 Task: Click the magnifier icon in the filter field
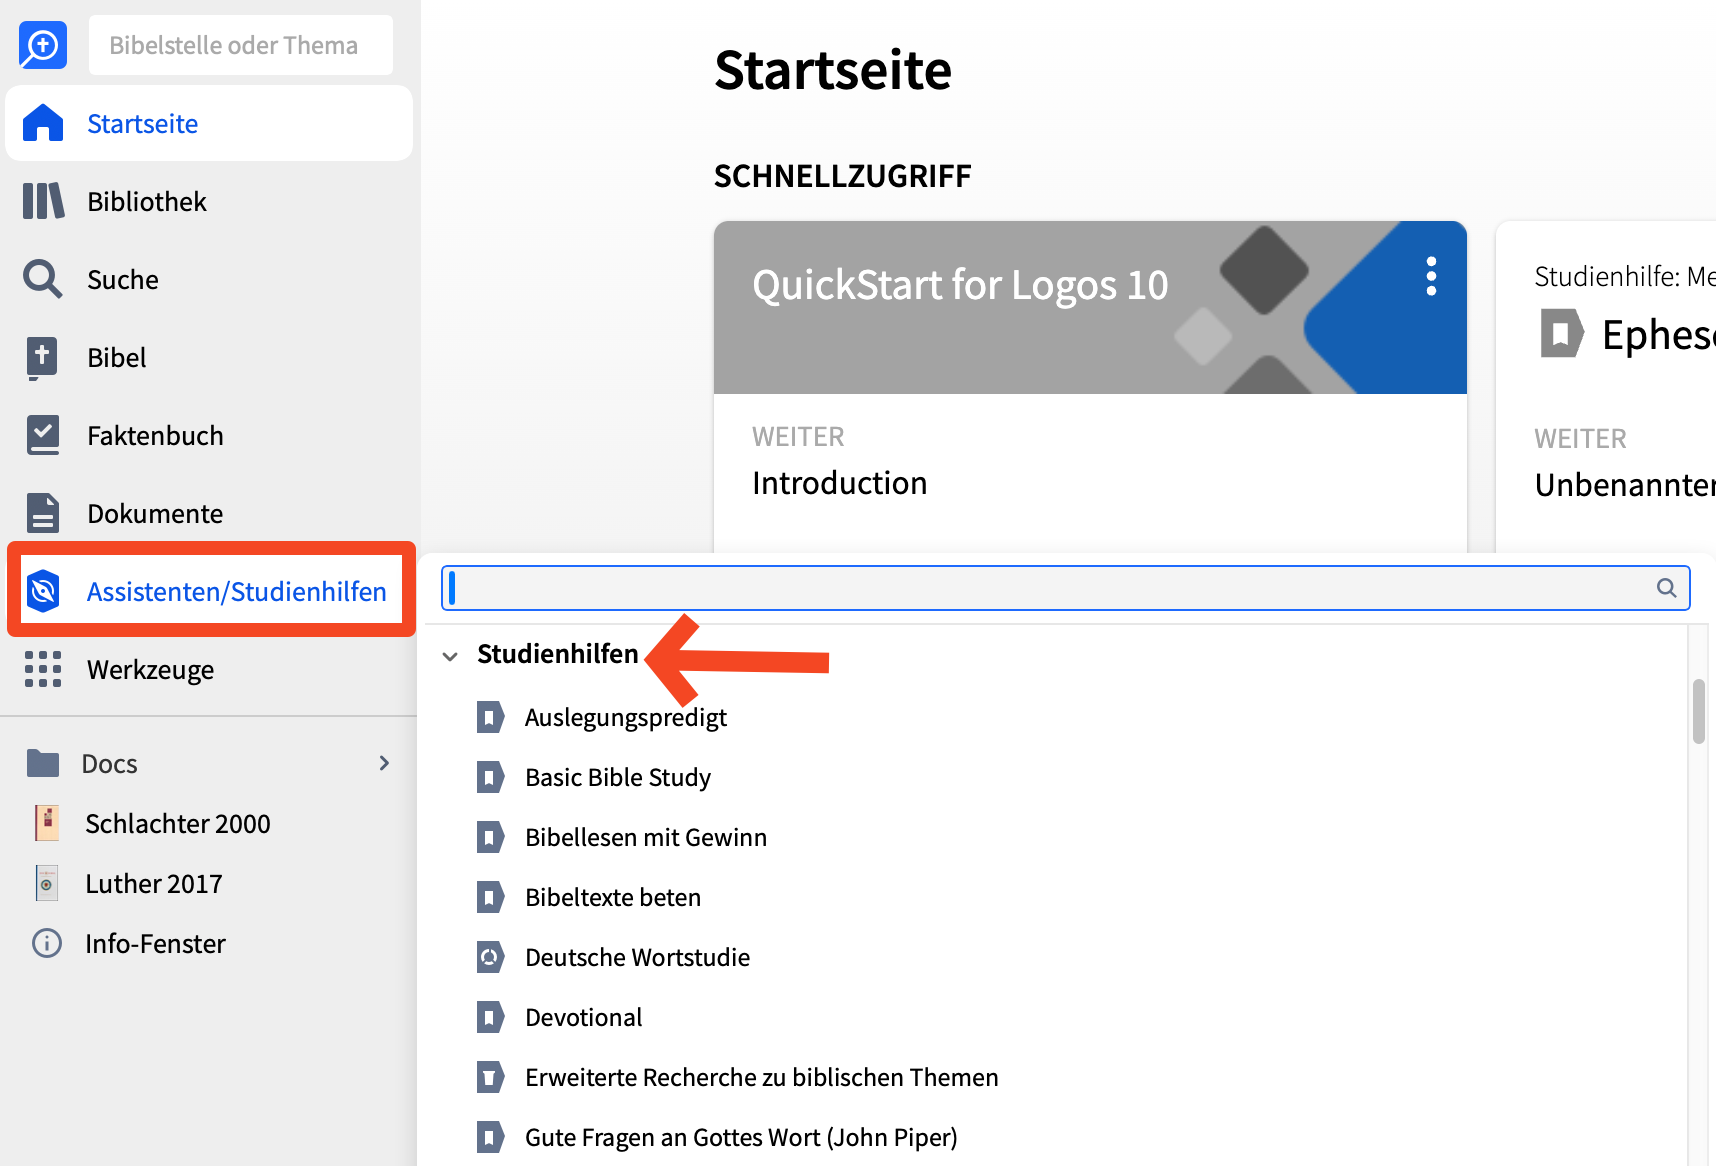1666,588
